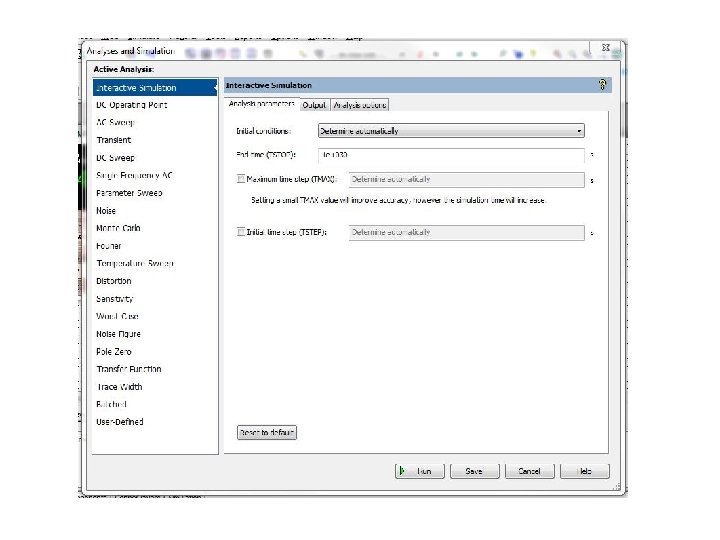Select Worst Case analysis
The width and height of the screenshot is (720, 540).
(155, 316)
